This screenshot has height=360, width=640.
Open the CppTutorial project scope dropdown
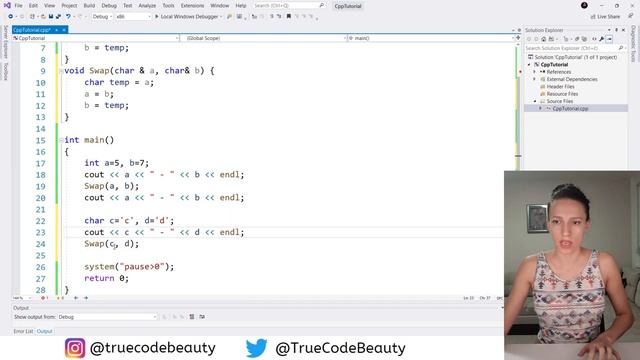tap(96, 38)
